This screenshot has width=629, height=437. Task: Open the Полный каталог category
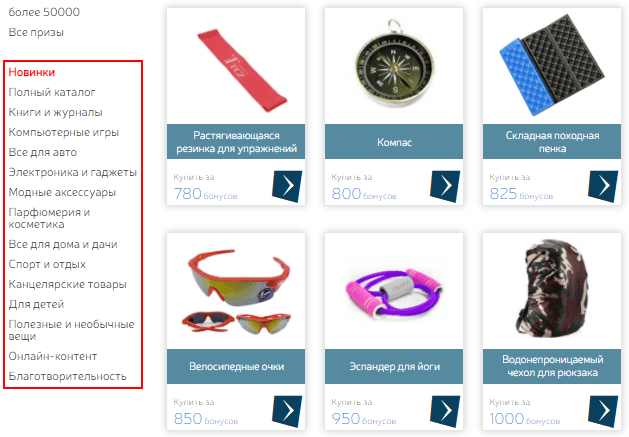52,92
